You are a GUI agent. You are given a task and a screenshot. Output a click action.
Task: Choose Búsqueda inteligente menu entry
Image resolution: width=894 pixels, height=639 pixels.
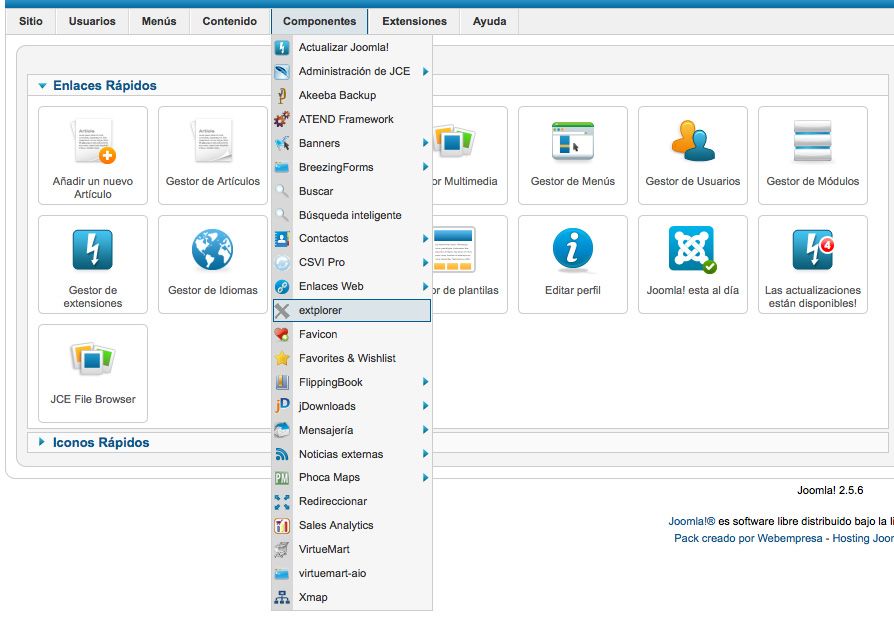point(352,215)
